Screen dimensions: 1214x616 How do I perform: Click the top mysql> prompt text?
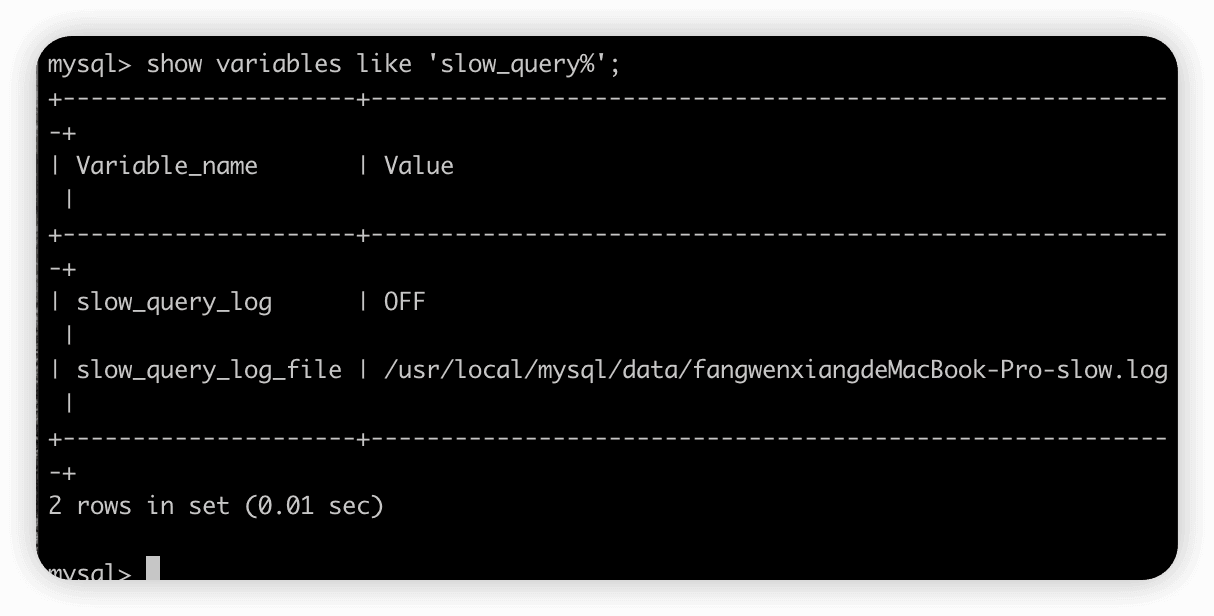pyautogui.click(x=90, y=64)
